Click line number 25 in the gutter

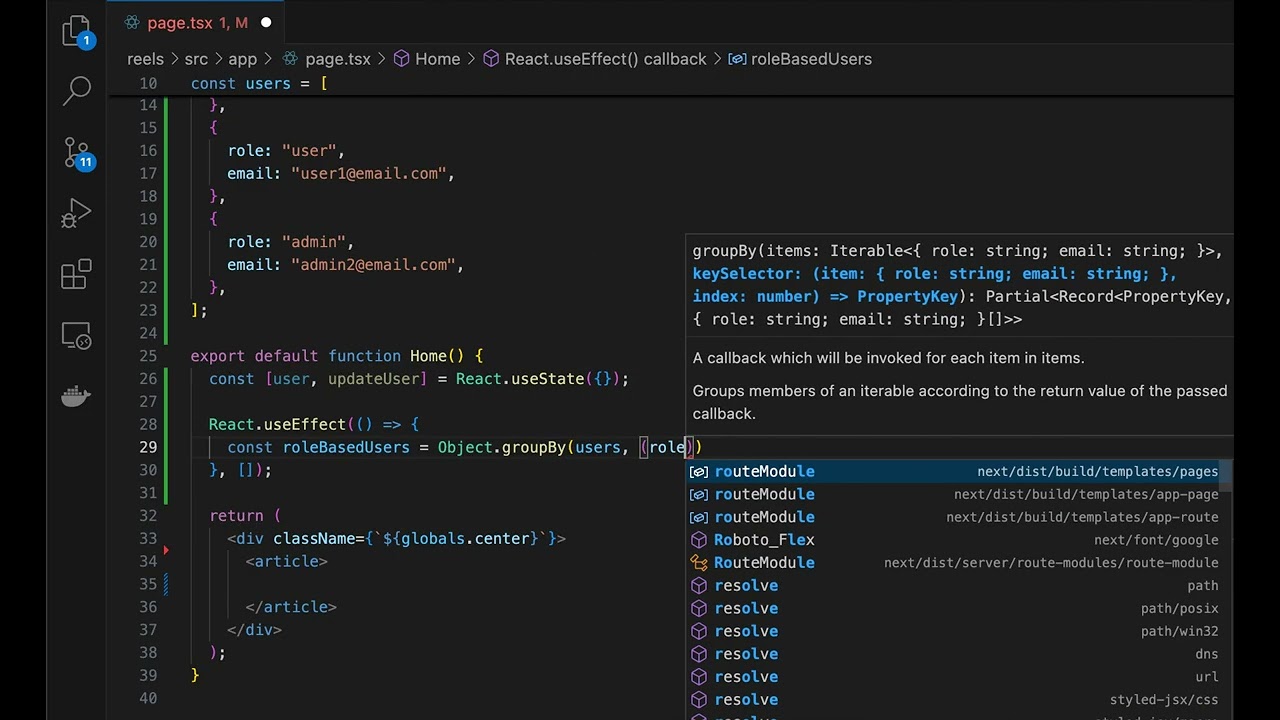point(148,356)
